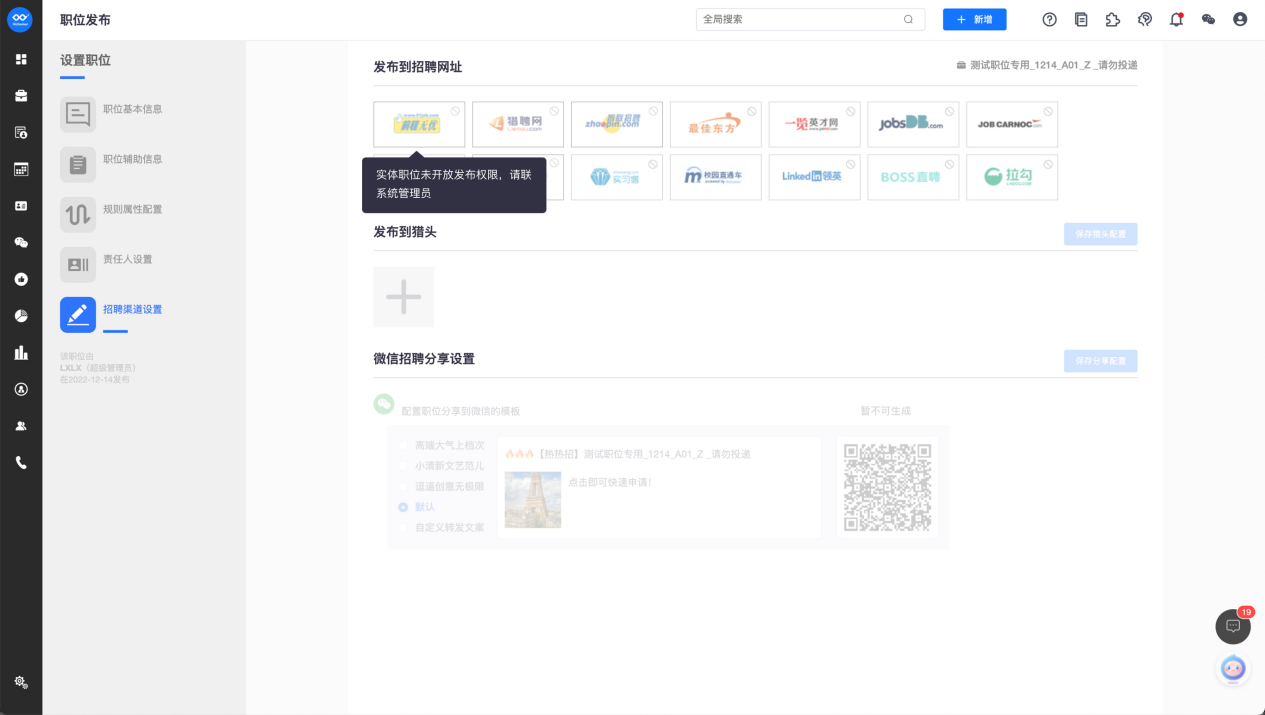Select the 最佳东方 job site card
Viewport: 1265px width, 715px height.
click(716, 124)
